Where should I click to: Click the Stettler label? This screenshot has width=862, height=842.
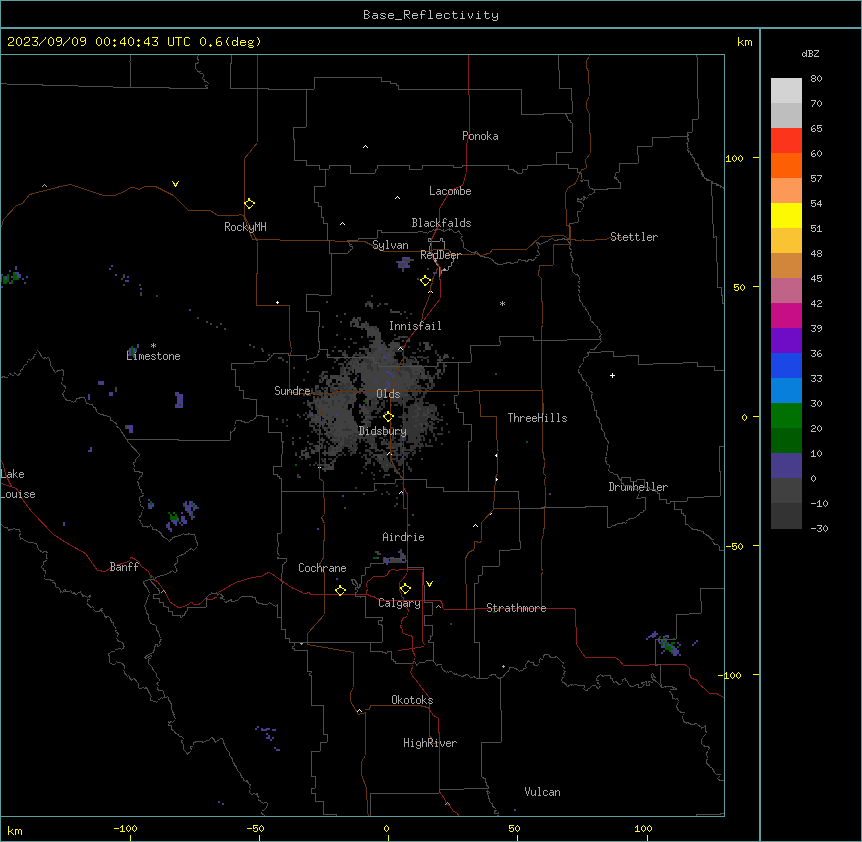(634, 237)
